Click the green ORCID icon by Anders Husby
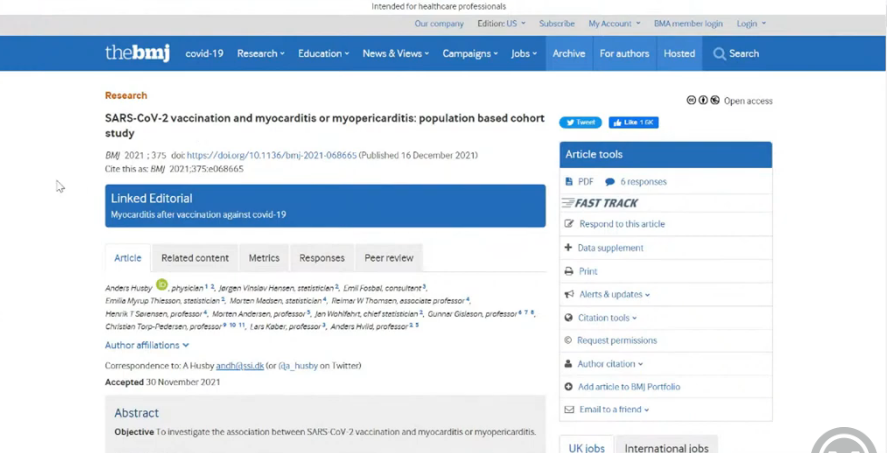This screenshot has width=887, height=453. click(x=162, y=284)
